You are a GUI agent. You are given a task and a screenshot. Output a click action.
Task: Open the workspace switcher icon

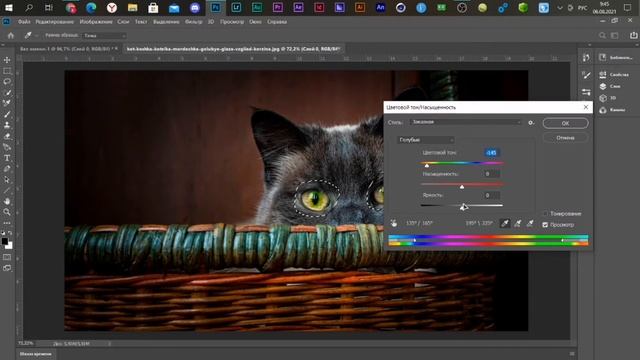pyautogui.click(x=615, y=36)
